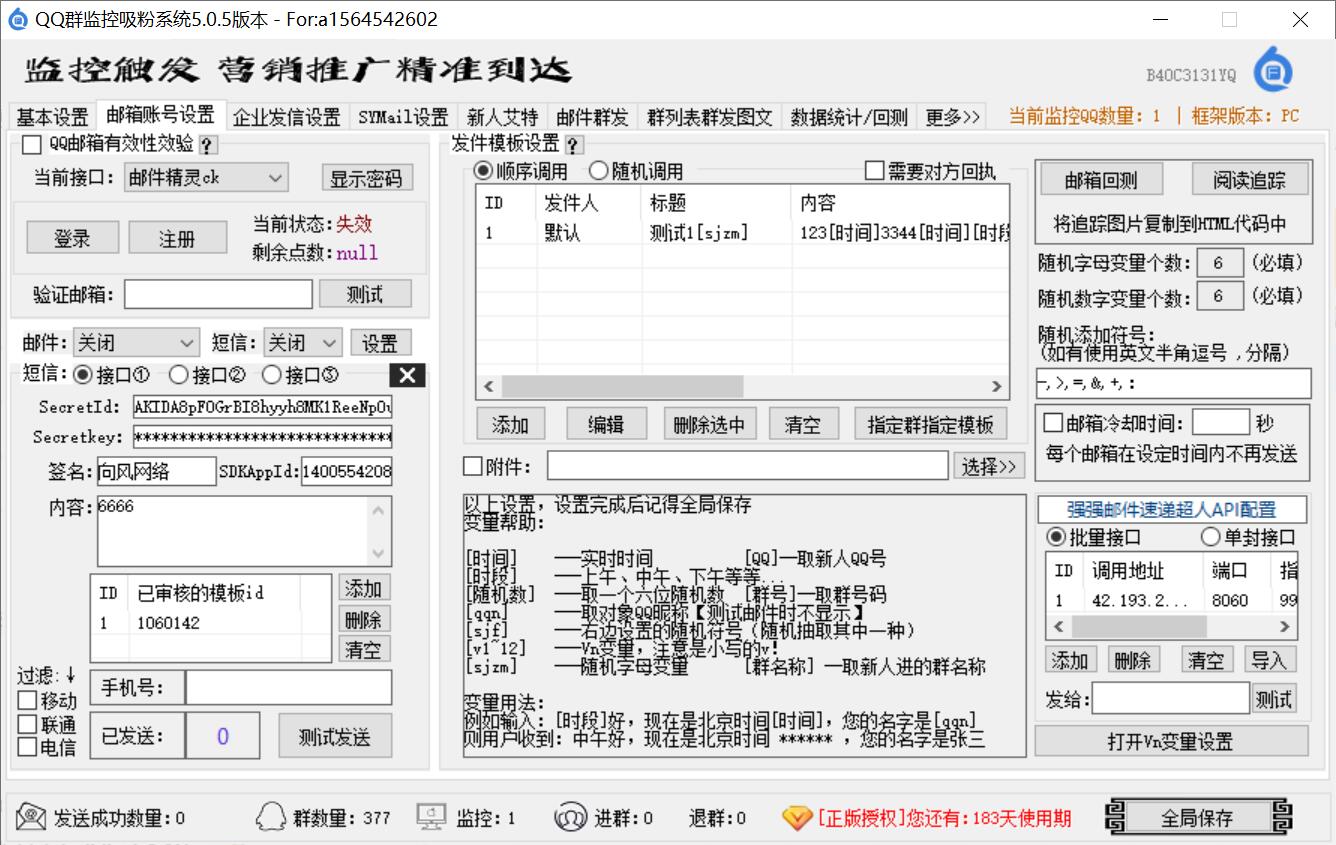Open the 数据统计/回测 tab
1336x845 pixels.
point(848,117)
